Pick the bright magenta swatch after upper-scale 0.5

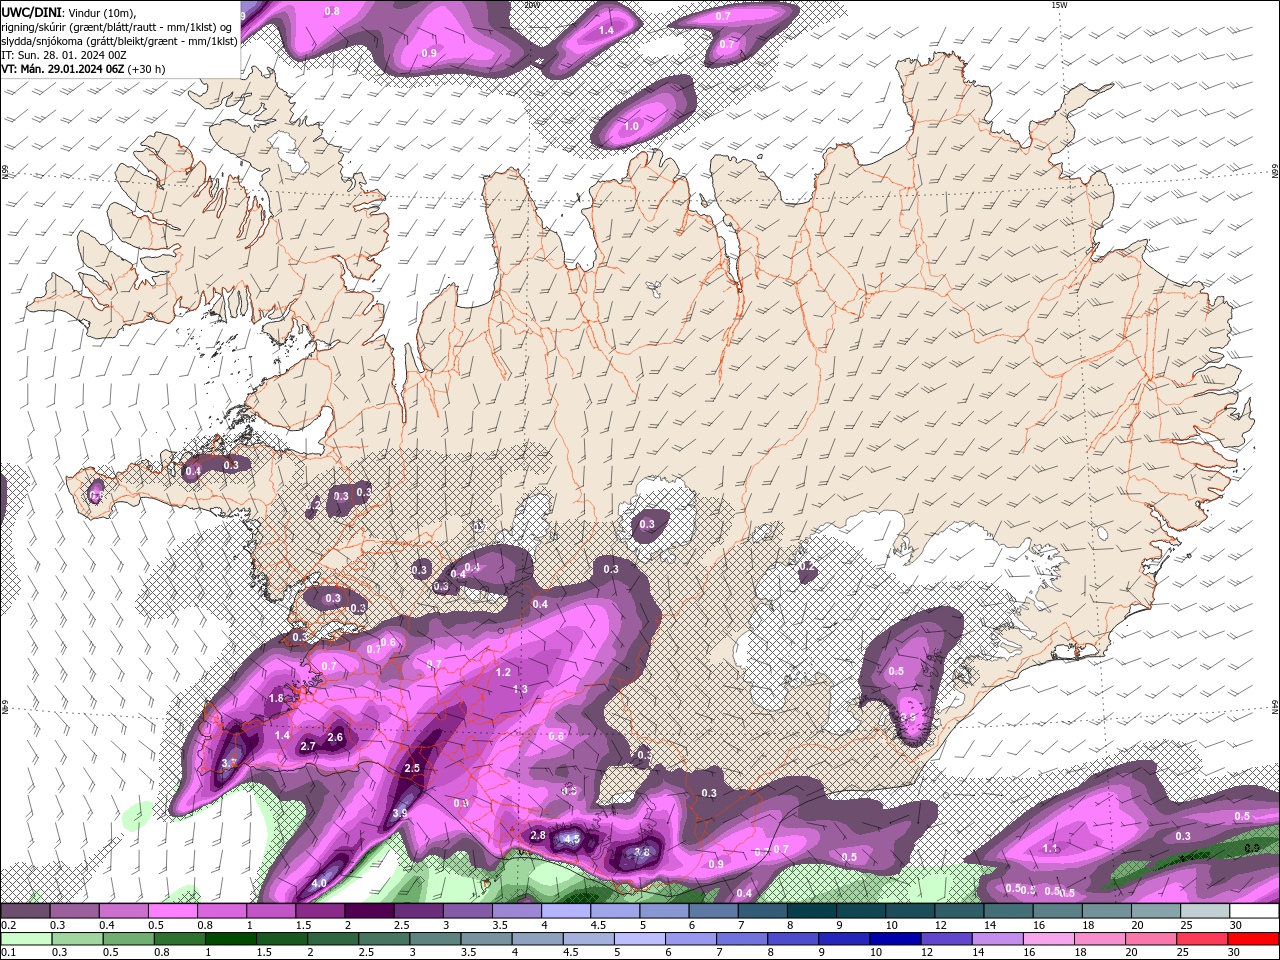pos(172,911)
